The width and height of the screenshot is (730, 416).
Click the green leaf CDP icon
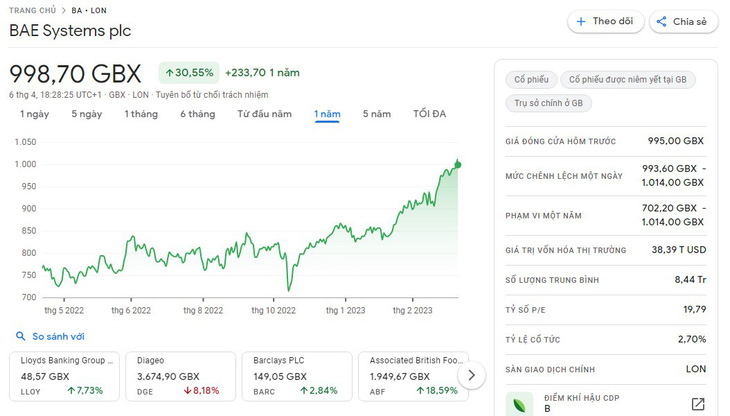[519, 404]
